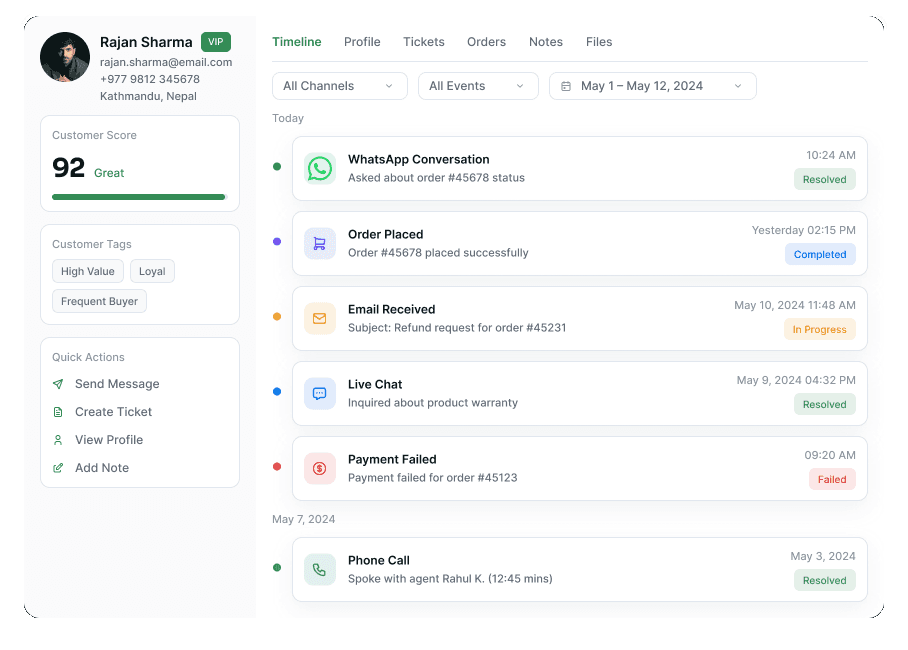Click the pencil icon beside Add Note
The width and height of the screenshot is (908, 650).
coord(58,468)
